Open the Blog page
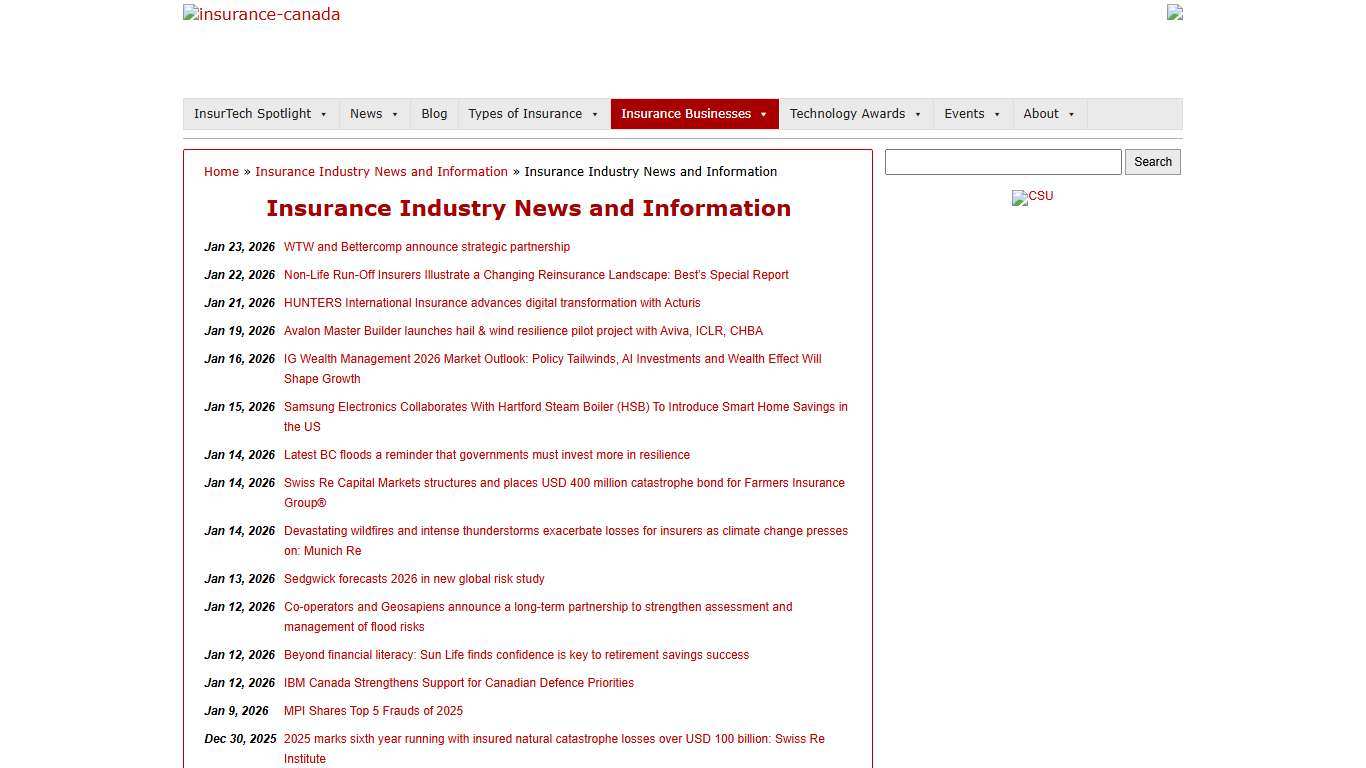The height and width of the screenshot is (768, 1366). coord(434,113)
